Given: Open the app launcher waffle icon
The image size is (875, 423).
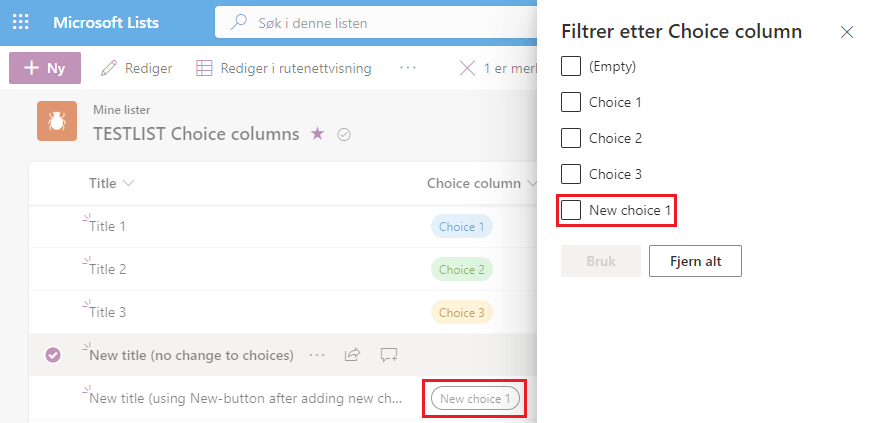Looking at the screenshot, I should 21,23.
